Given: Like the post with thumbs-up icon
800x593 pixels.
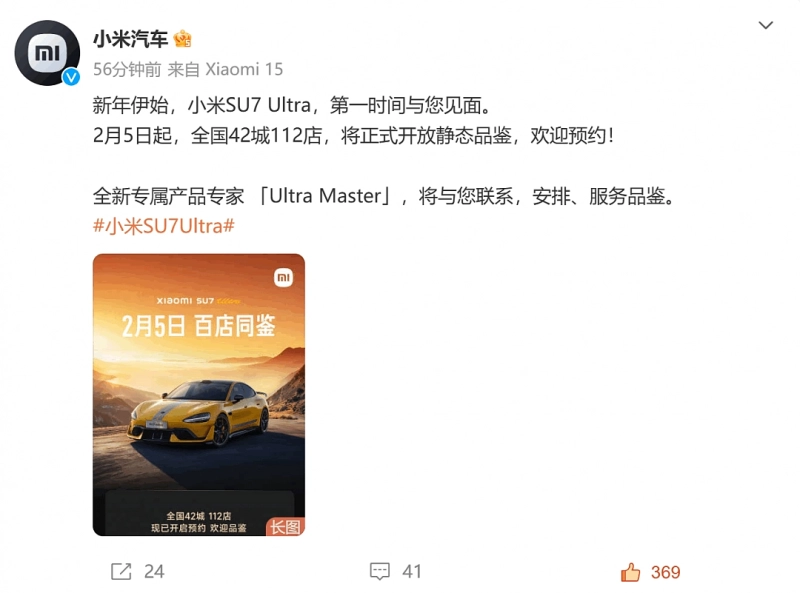Looking at the screenshot, I should tap(631, 572).
